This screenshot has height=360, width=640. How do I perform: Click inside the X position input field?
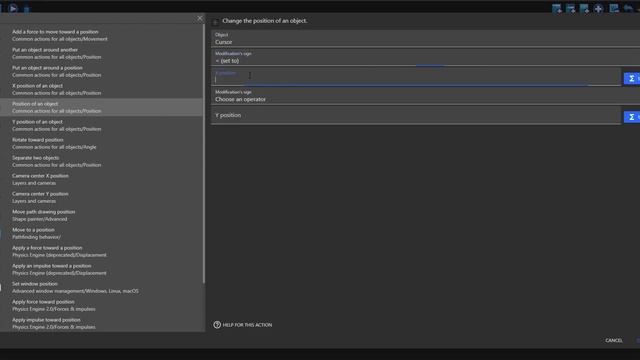click(x=416, y=77)
